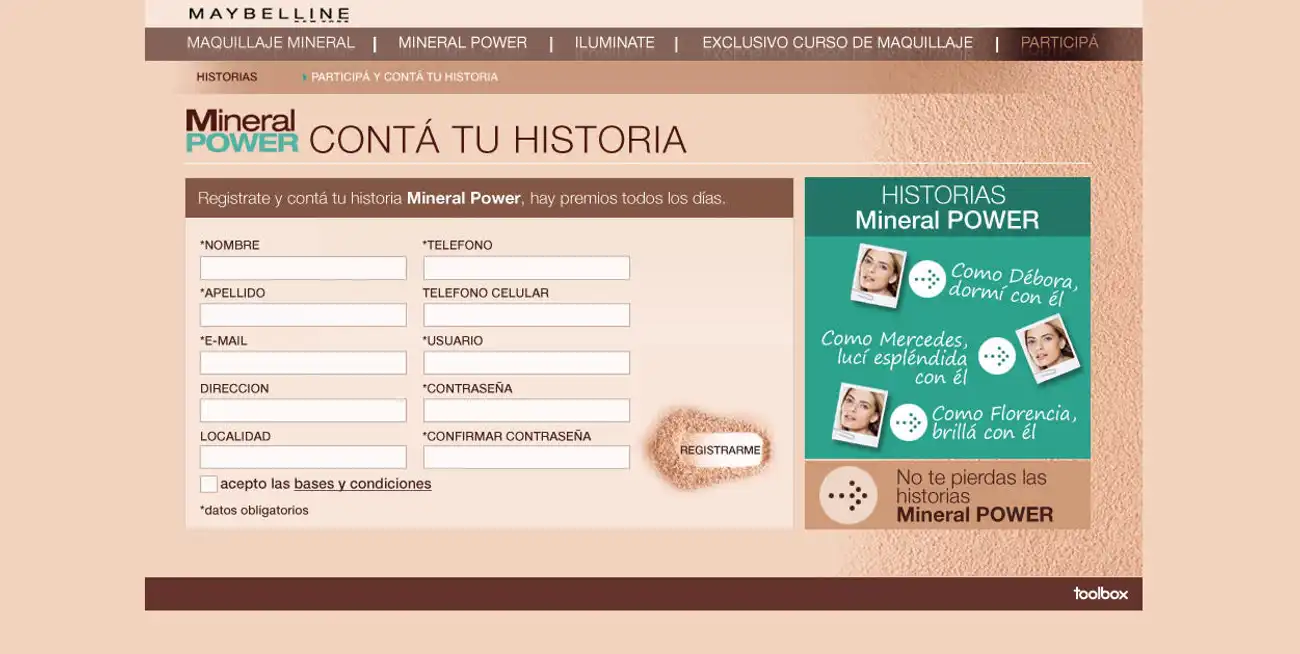This screenshot has height=654, width=1300.
Task: Click the Historias Mineral POWER header
Action: (x=947, y=207)
